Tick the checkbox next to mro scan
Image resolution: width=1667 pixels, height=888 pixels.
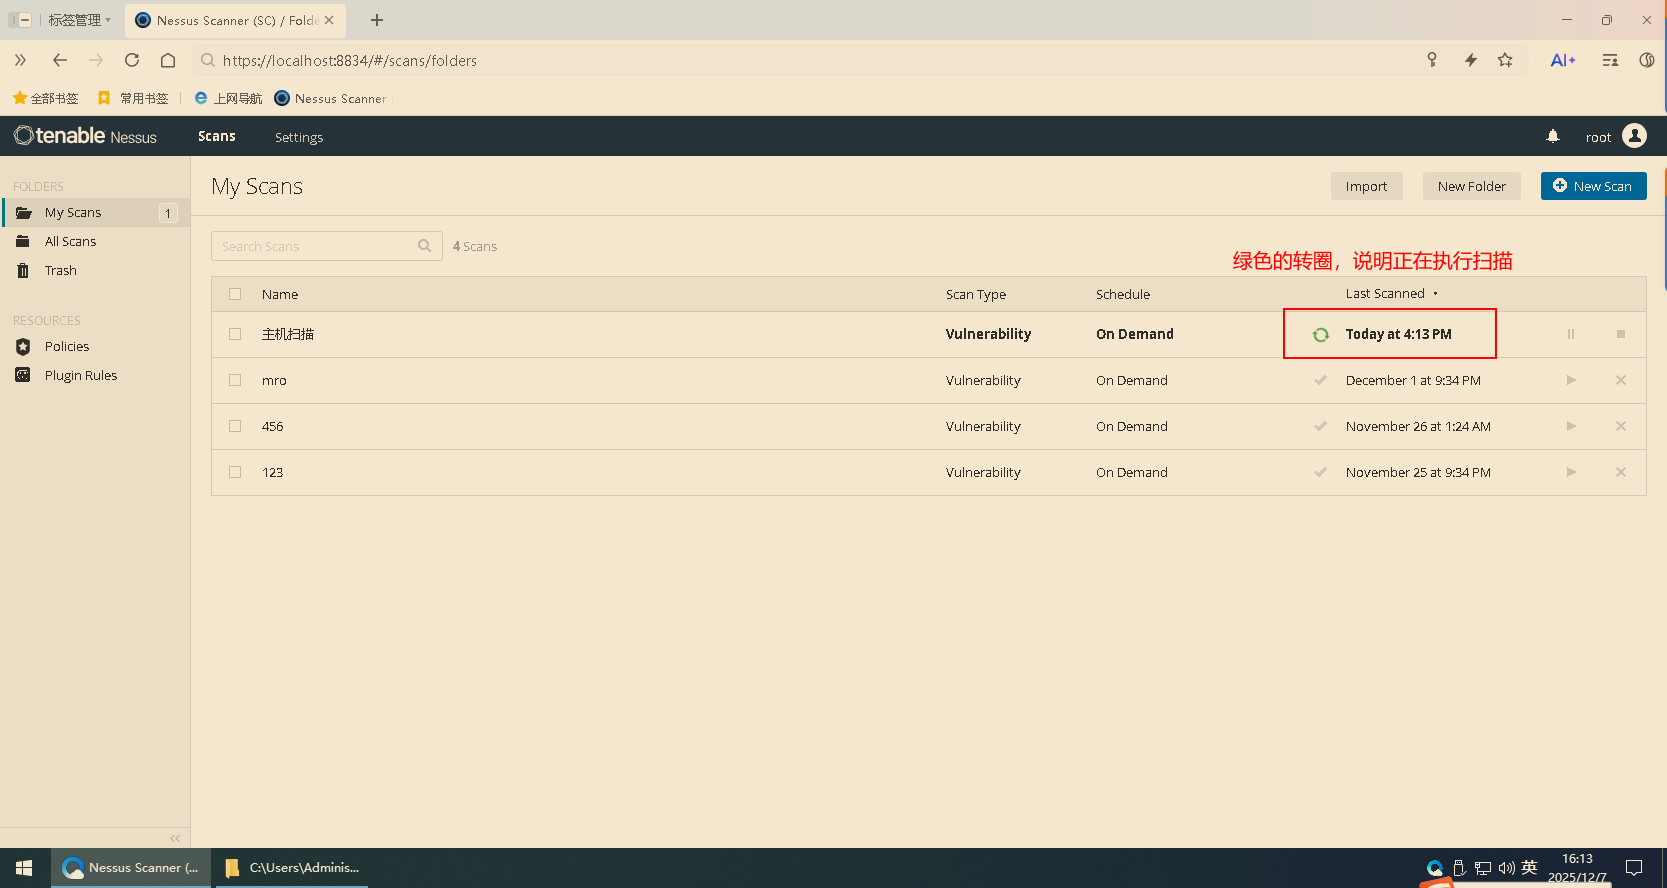coord(235,380)
